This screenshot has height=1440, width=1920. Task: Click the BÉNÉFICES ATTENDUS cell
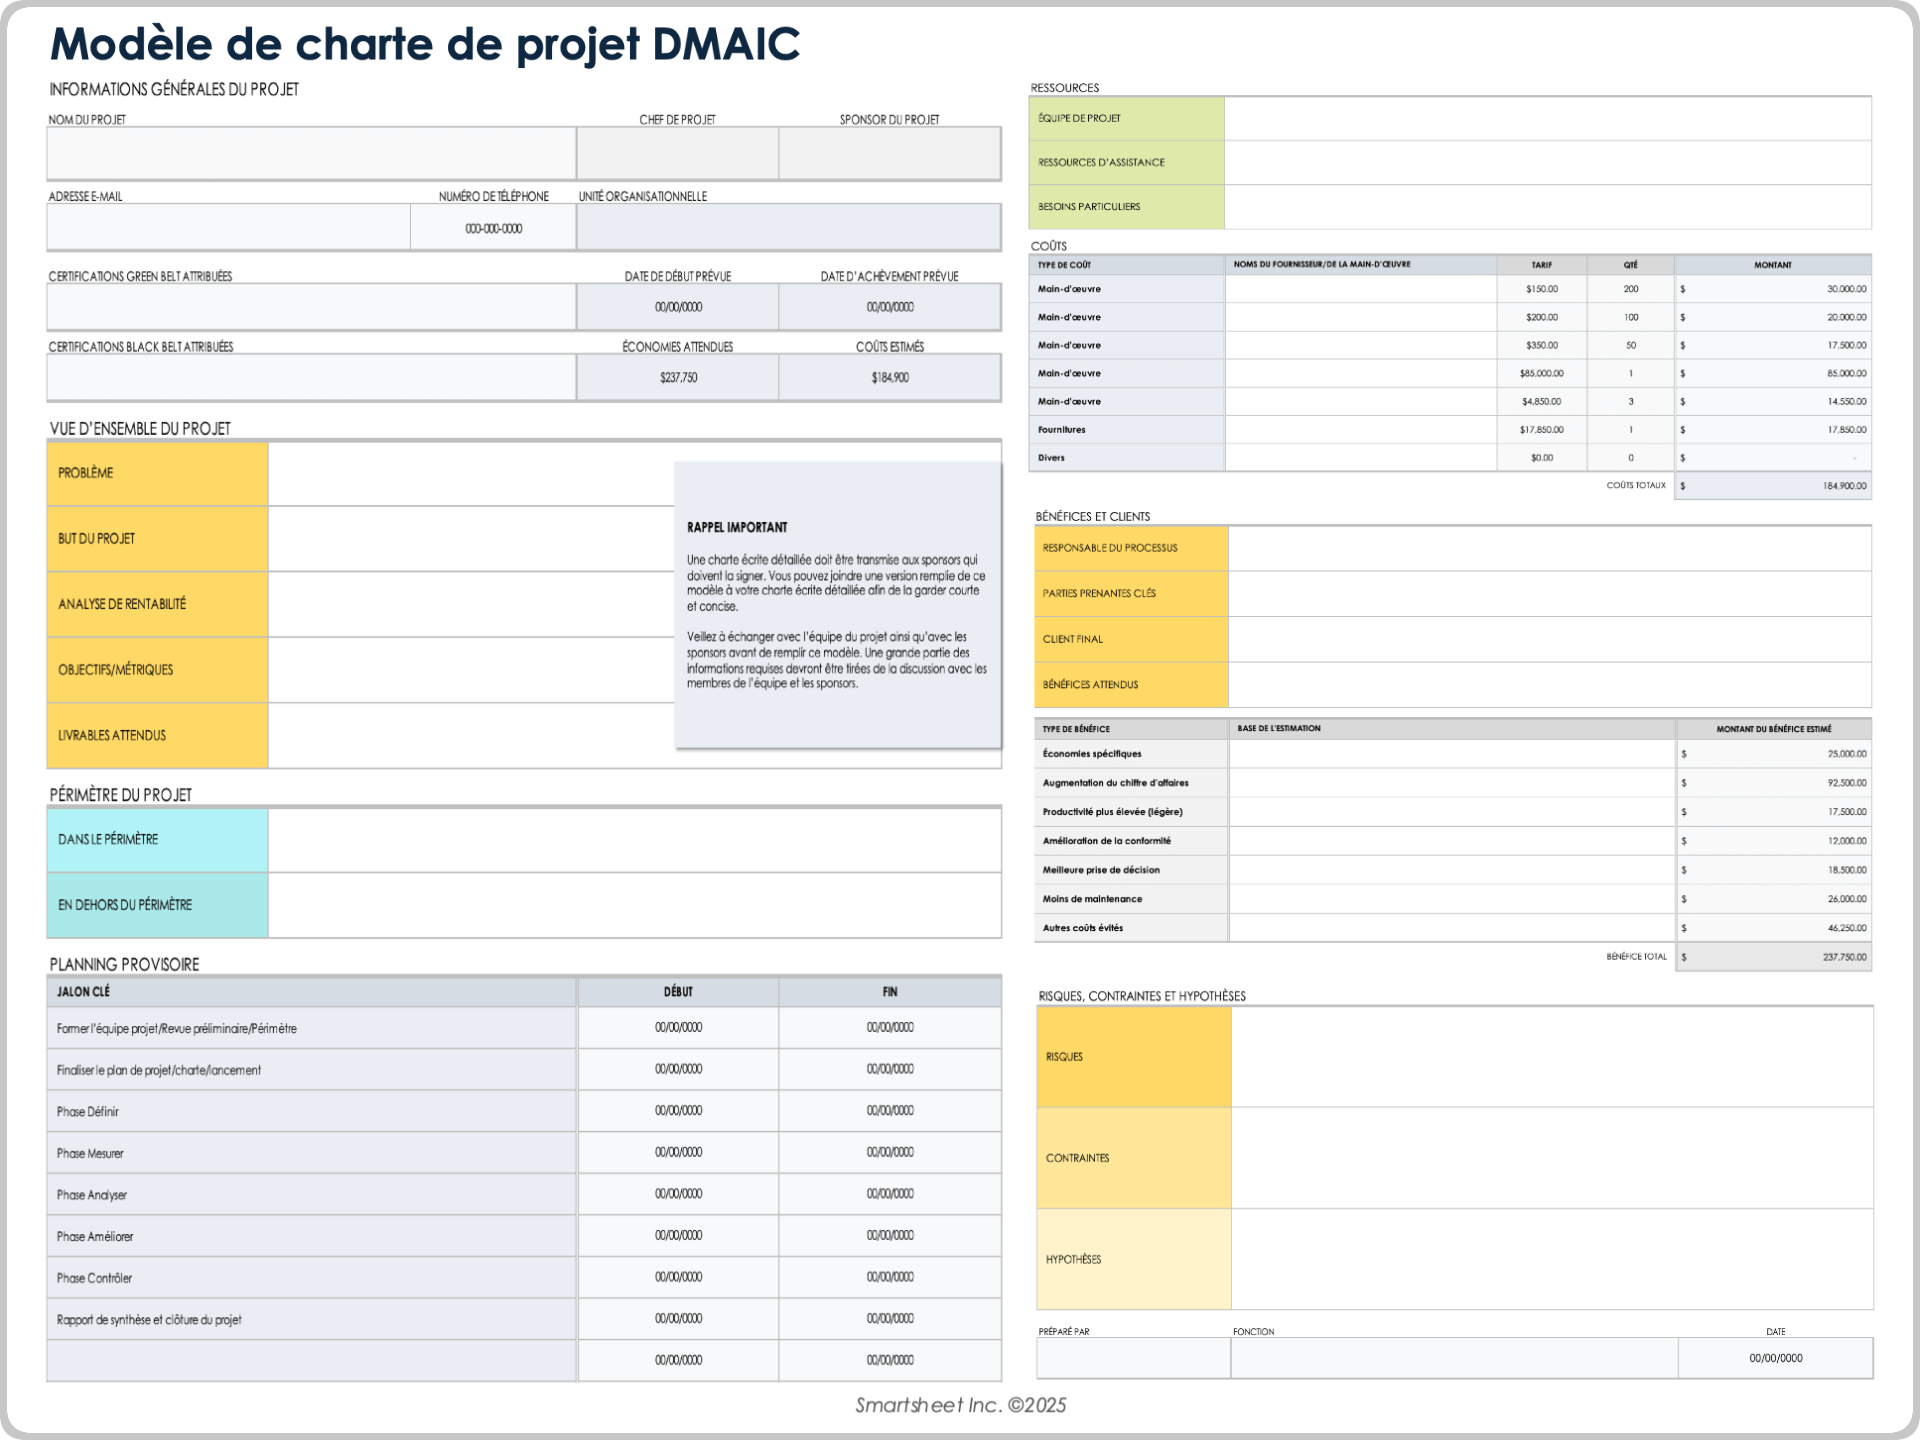pos(1131,685)
